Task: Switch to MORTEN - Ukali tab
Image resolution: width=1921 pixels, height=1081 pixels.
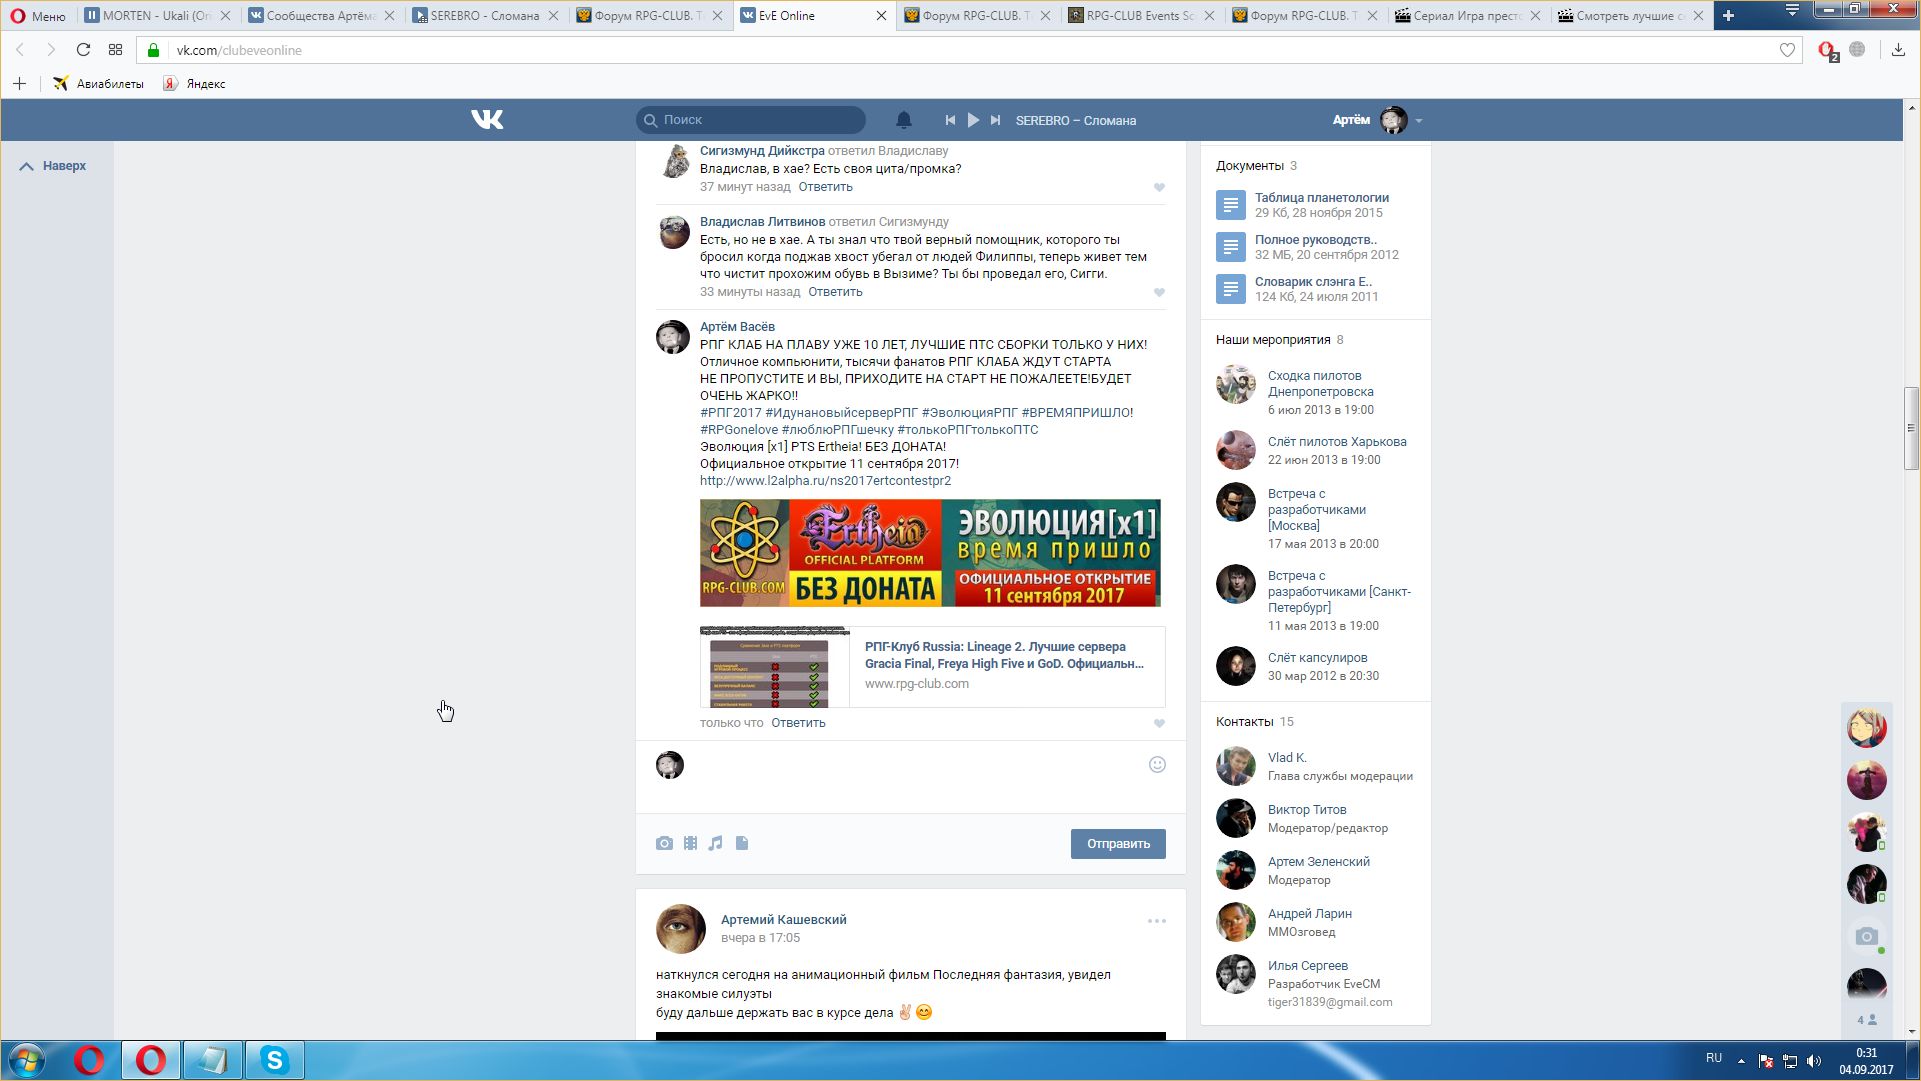Action: 157,15
